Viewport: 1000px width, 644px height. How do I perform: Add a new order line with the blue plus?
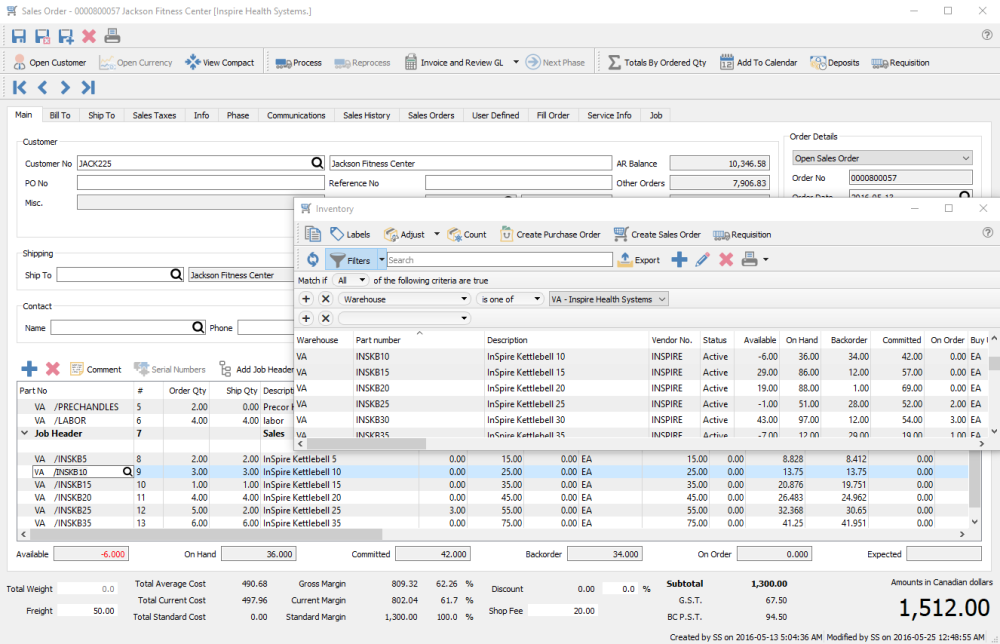[29, 369]
